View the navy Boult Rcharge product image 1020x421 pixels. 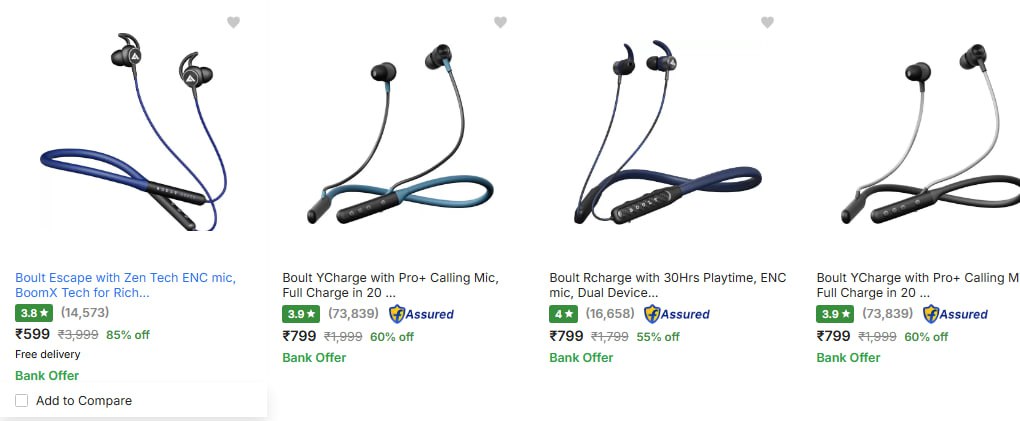pos(667,133)
